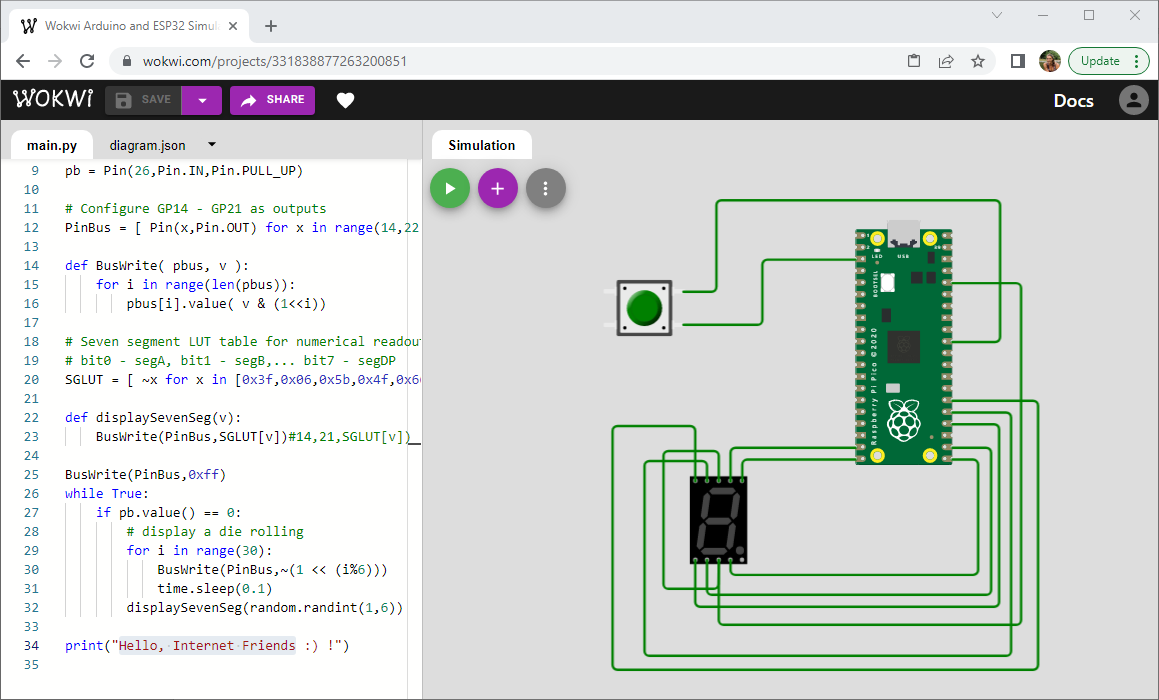The height and width of the screenshot is (700, 1159).
Task: Open a new browser tab
Action: click(x=271, y=26)
